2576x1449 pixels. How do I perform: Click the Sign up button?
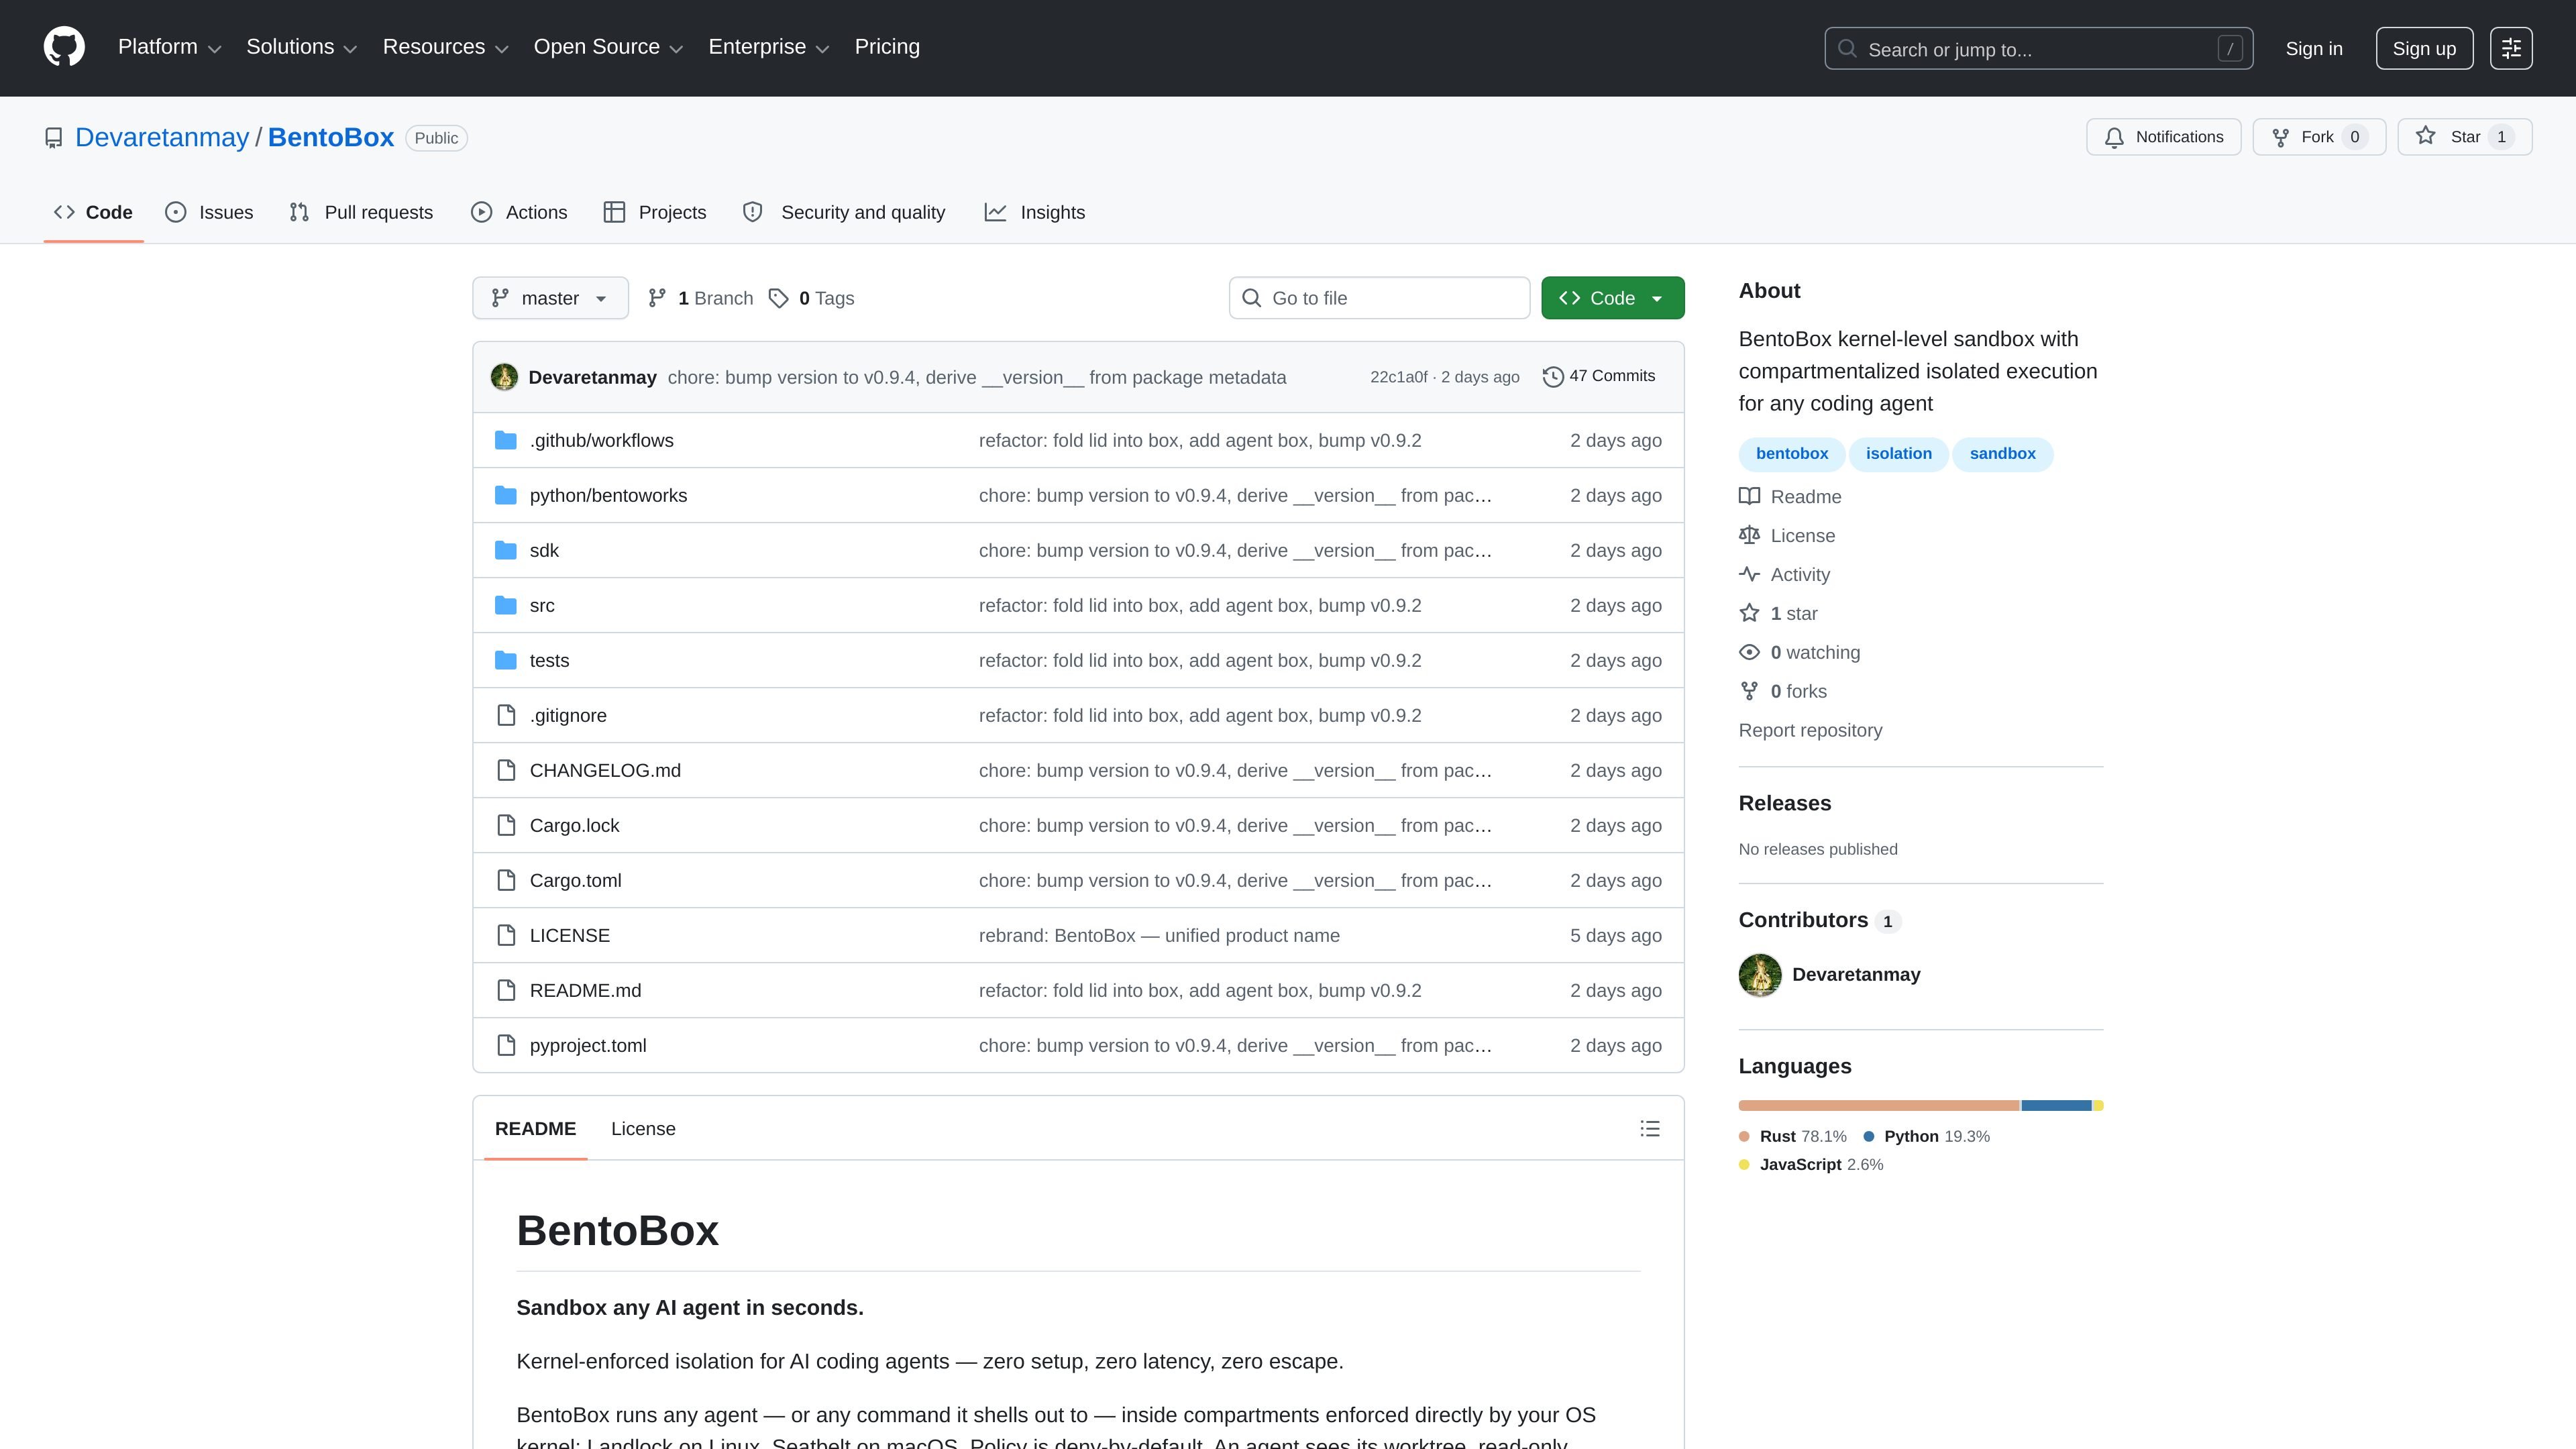(2424, 48)
